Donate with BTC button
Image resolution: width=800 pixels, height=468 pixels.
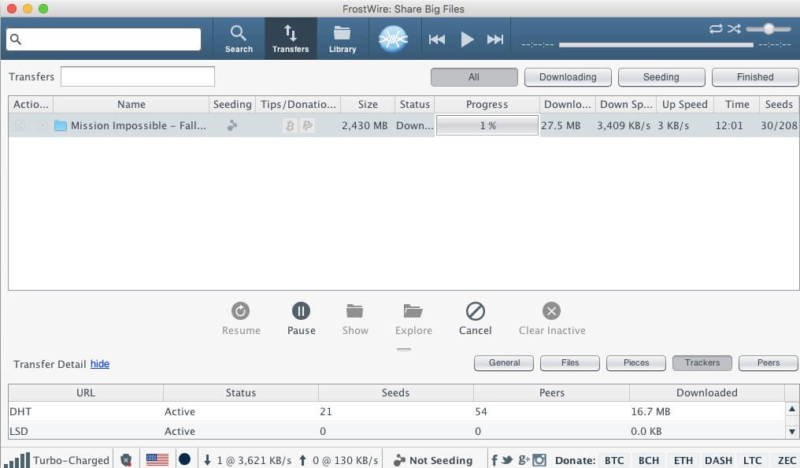point(614,460)
